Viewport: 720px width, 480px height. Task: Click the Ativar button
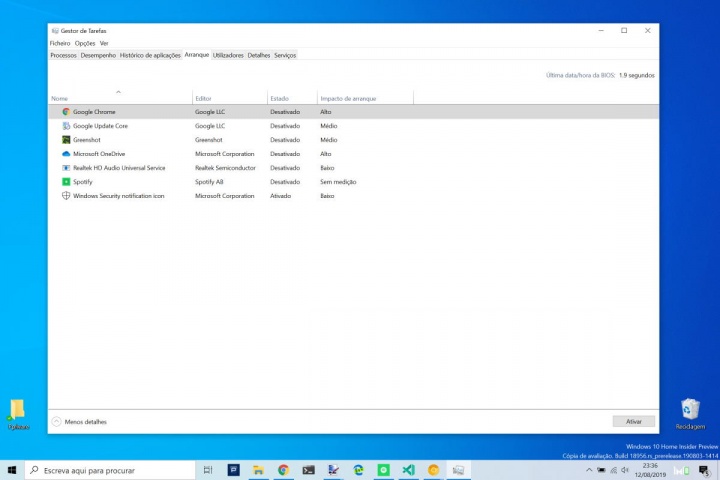634,422
